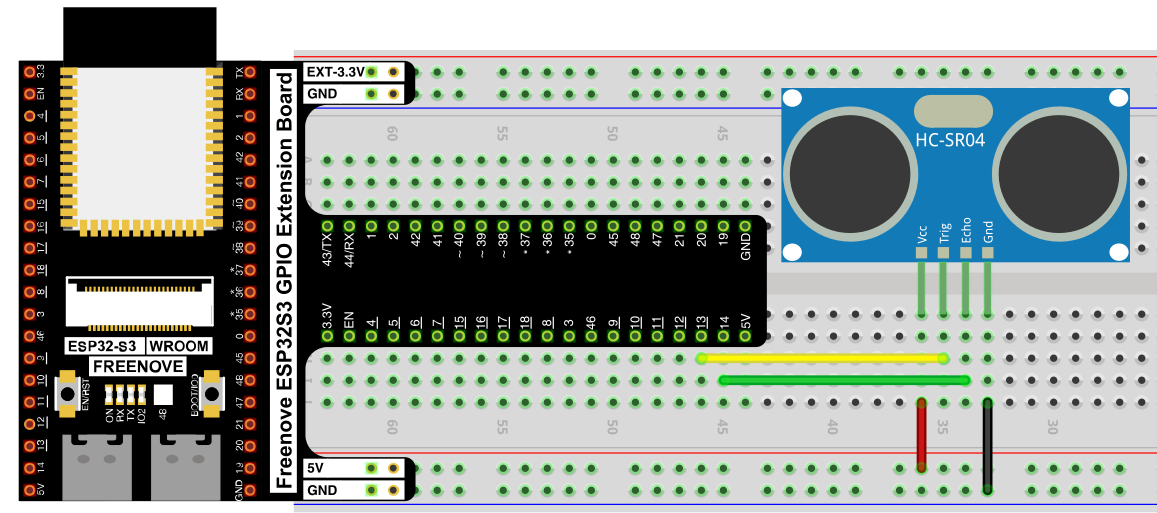
Task: Click the HC-SR04 bottom-left mounting hole
Action: tap(792, 253)
